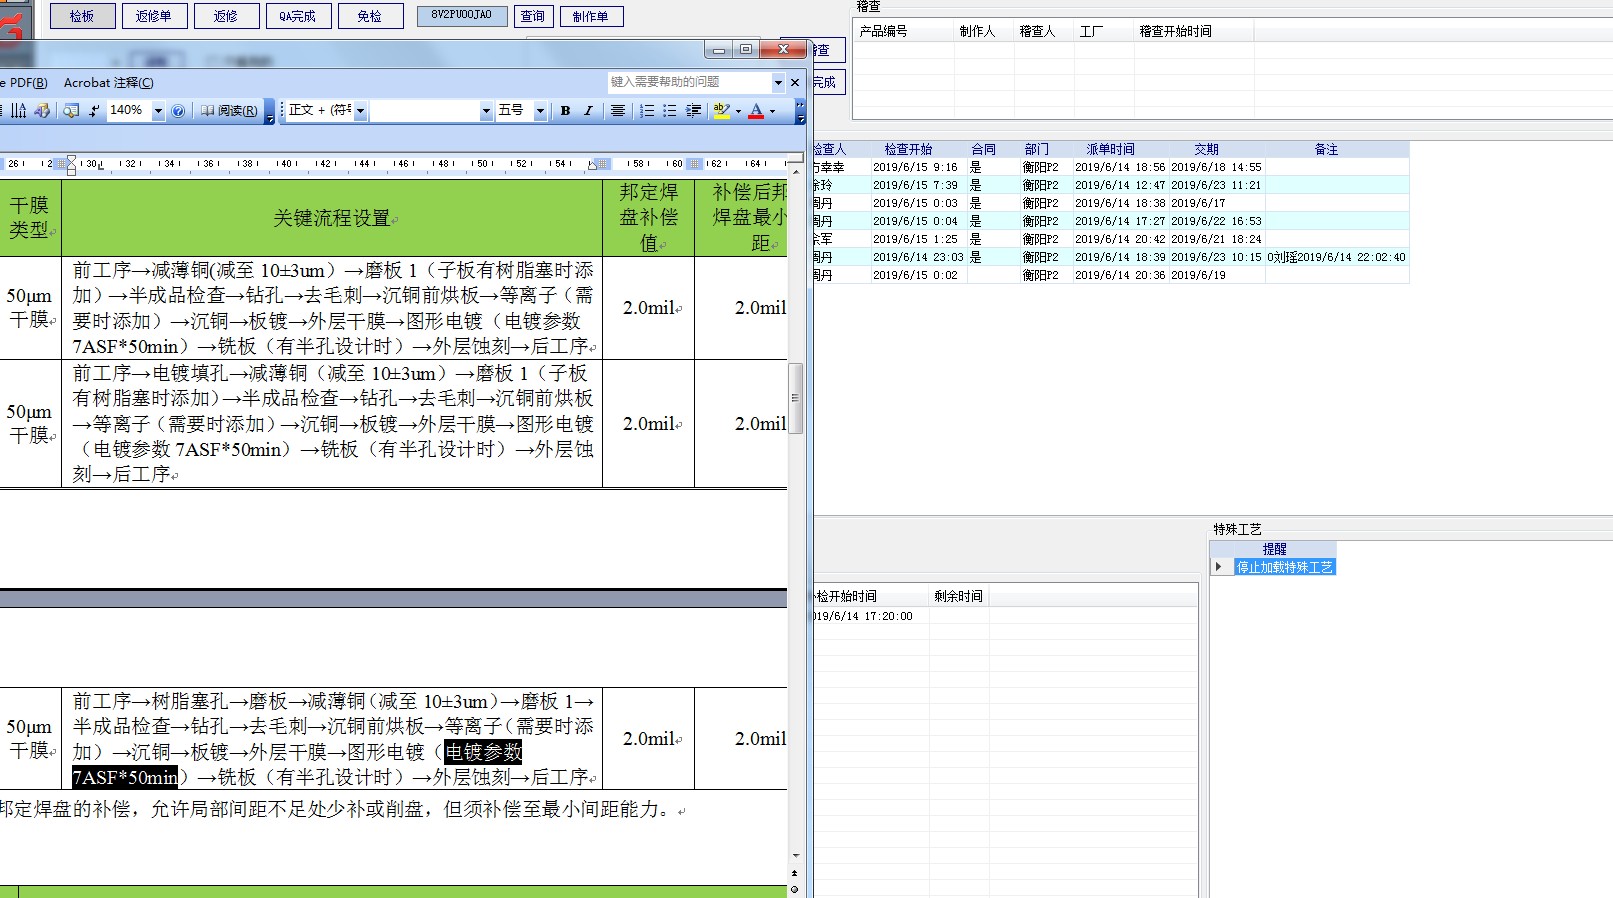Image resolution: width=1613 pixels, height=898 pixels.
Task: Select the 停止加载特殊工艺 row
Action: coord(1285,567)
